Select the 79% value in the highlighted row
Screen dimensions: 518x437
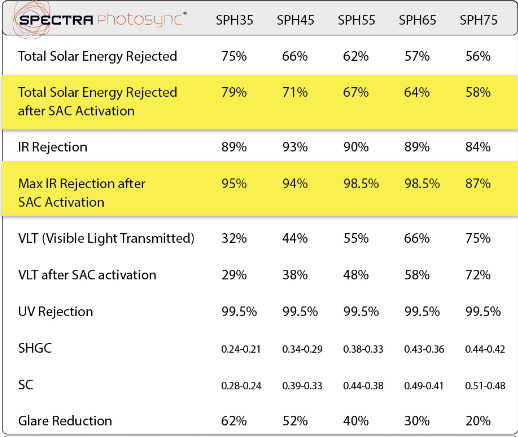point(234,92)
